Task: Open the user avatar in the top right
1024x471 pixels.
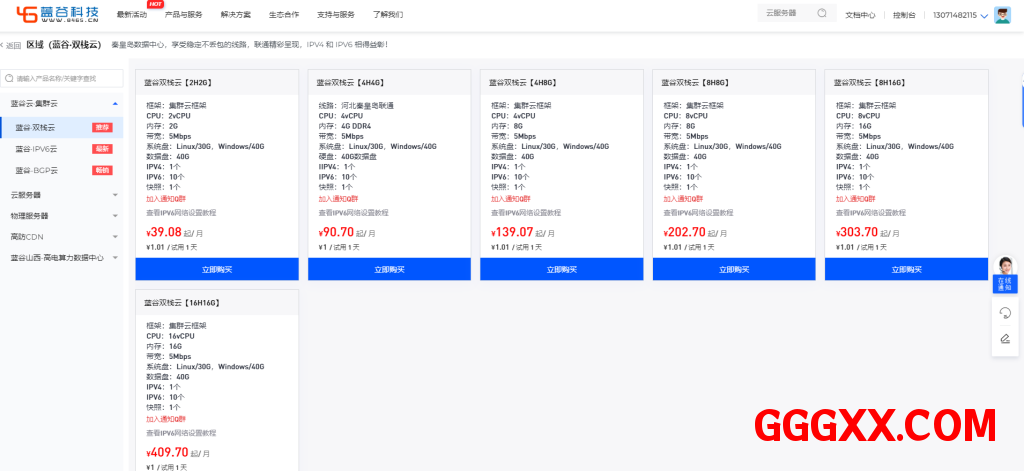Action: (x=1002, y=15)
